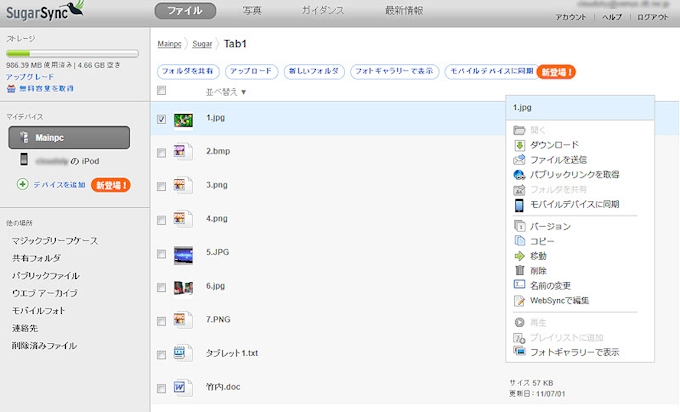
Task: Tick the select-all checkbox in header
Action: coord(162,91)
